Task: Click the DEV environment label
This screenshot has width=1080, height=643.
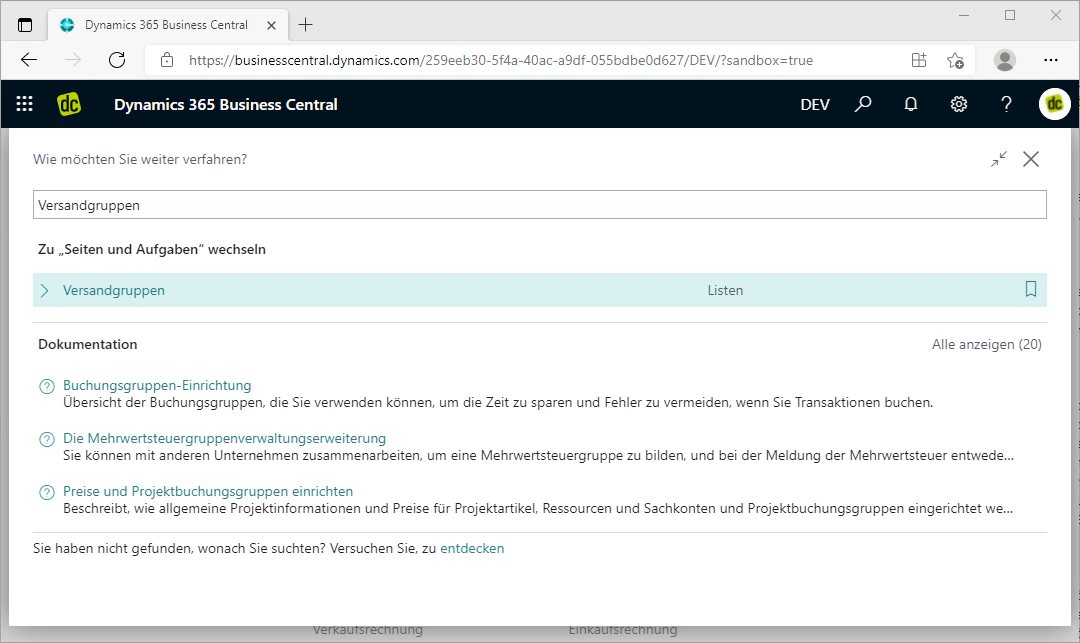Action: pos(815,105)
